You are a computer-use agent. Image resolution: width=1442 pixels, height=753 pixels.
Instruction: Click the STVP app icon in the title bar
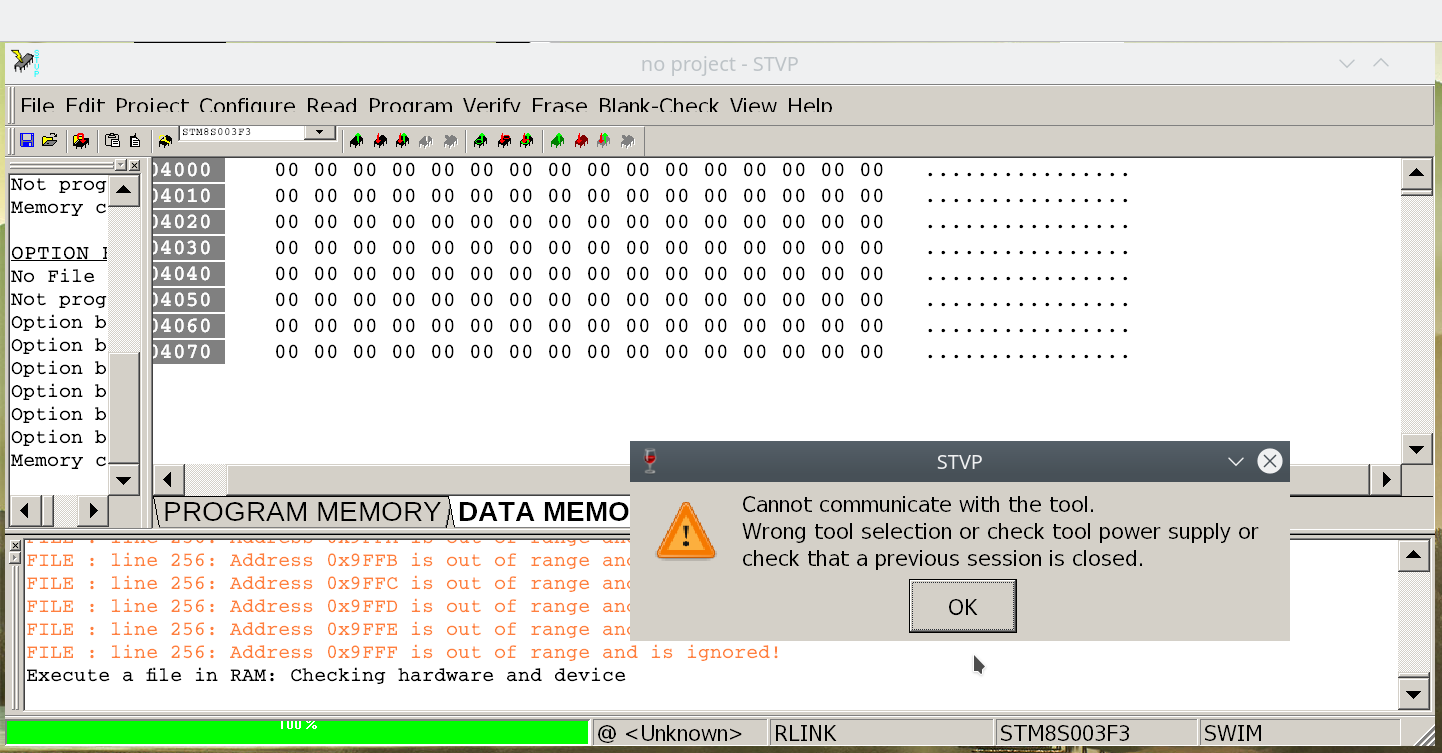click(x=25, y=64)
